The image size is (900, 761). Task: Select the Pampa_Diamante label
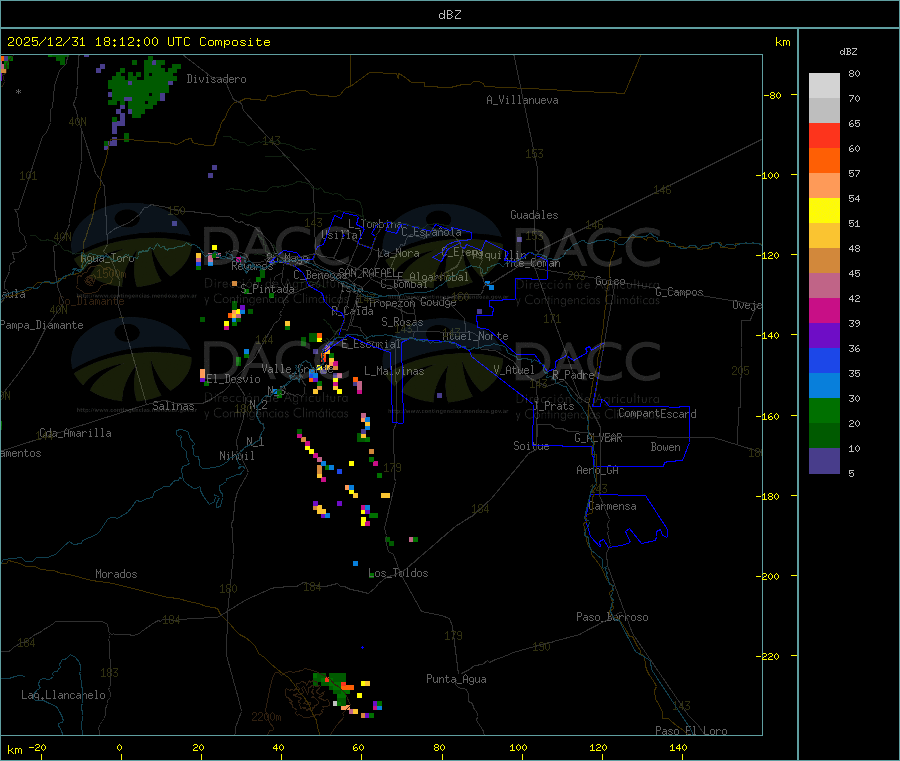click(42, 325)
